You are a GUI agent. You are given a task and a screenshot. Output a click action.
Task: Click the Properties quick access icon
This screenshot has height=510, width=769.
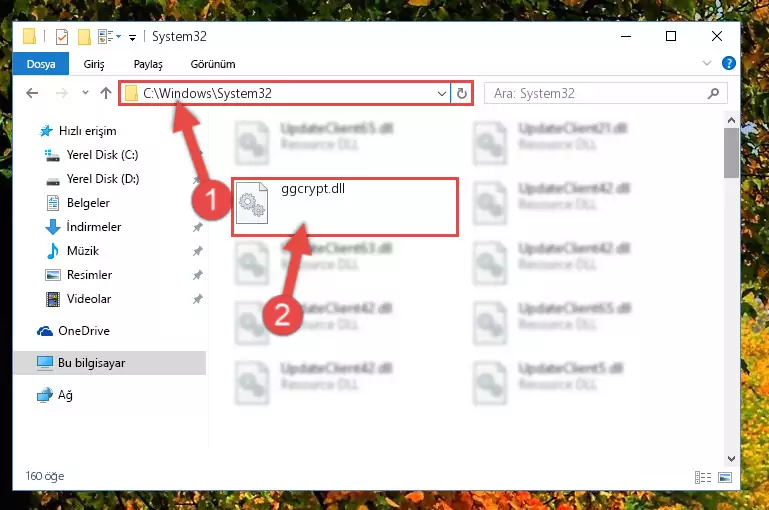62,37
